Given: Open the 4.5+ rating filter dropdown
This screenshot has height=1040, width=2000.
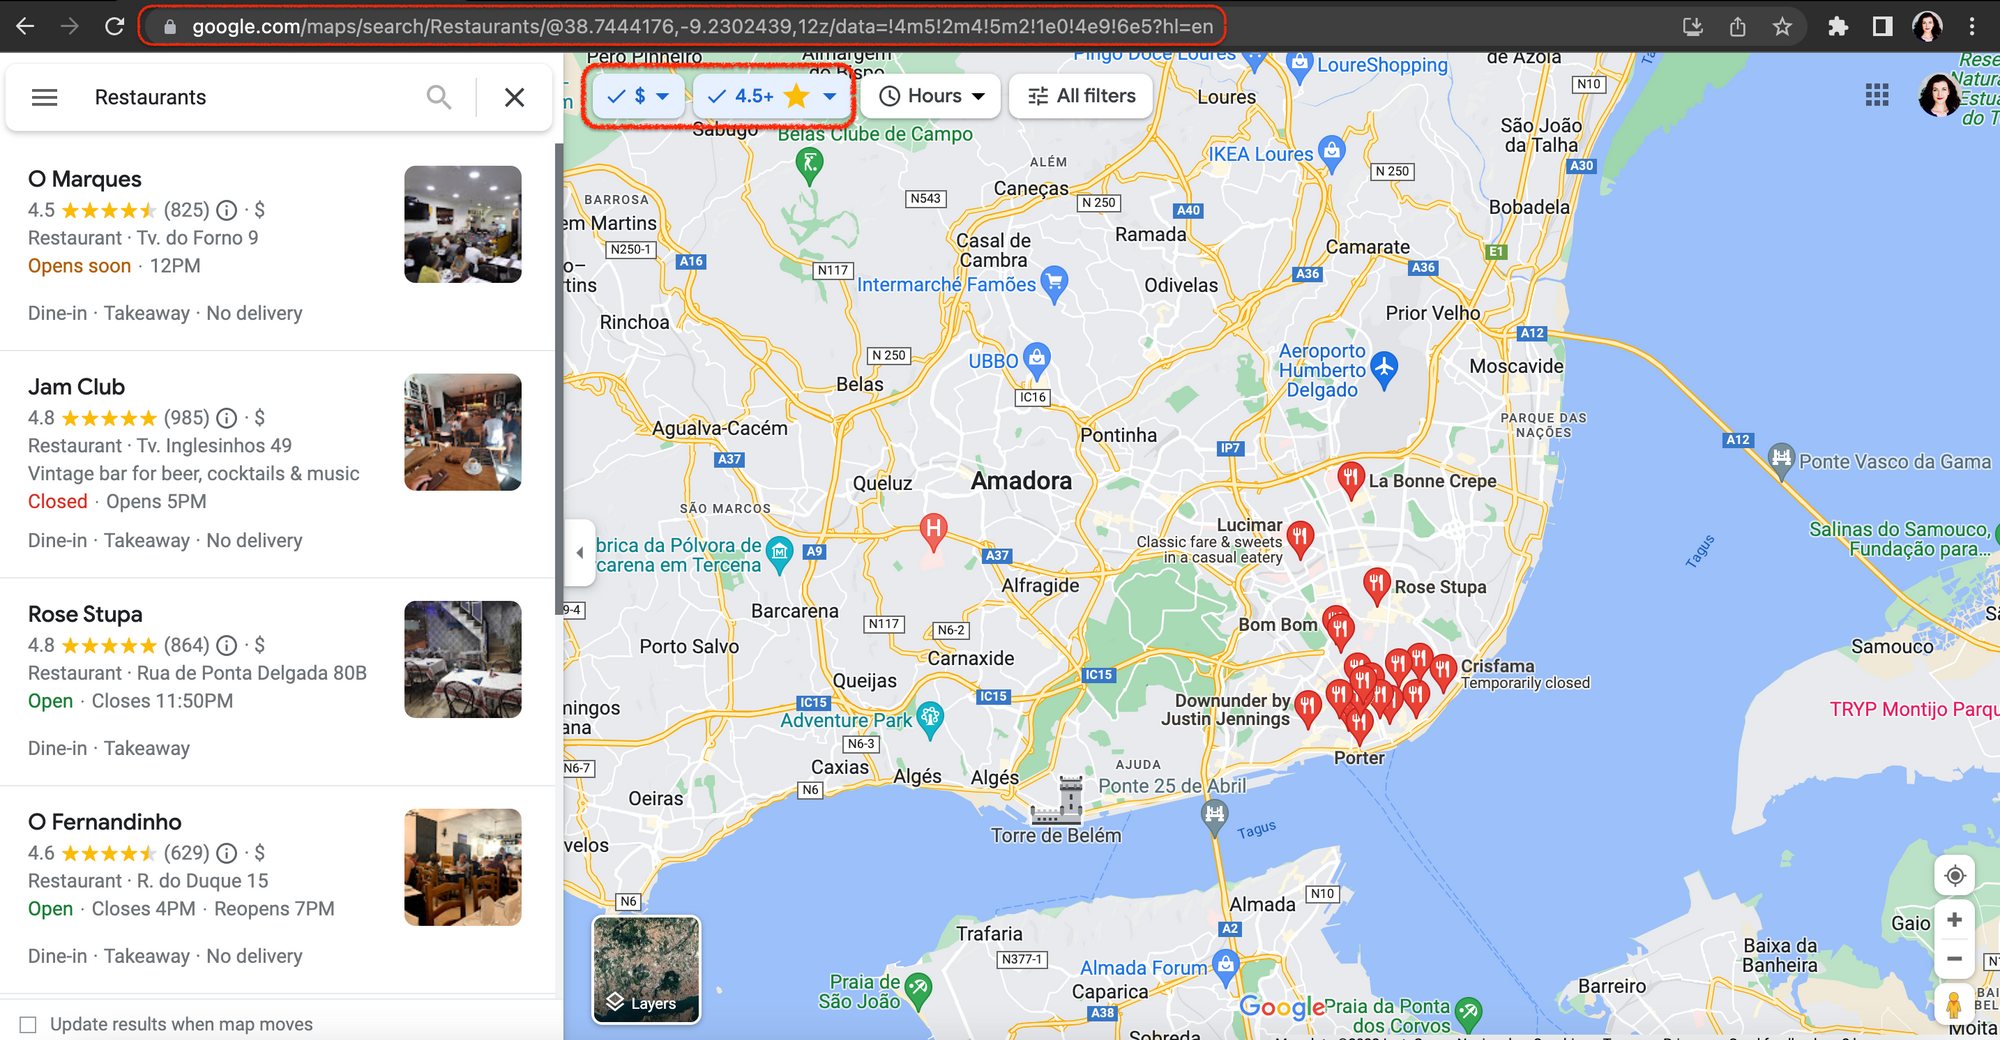Looking at the screenshot, I should point(771,96).
